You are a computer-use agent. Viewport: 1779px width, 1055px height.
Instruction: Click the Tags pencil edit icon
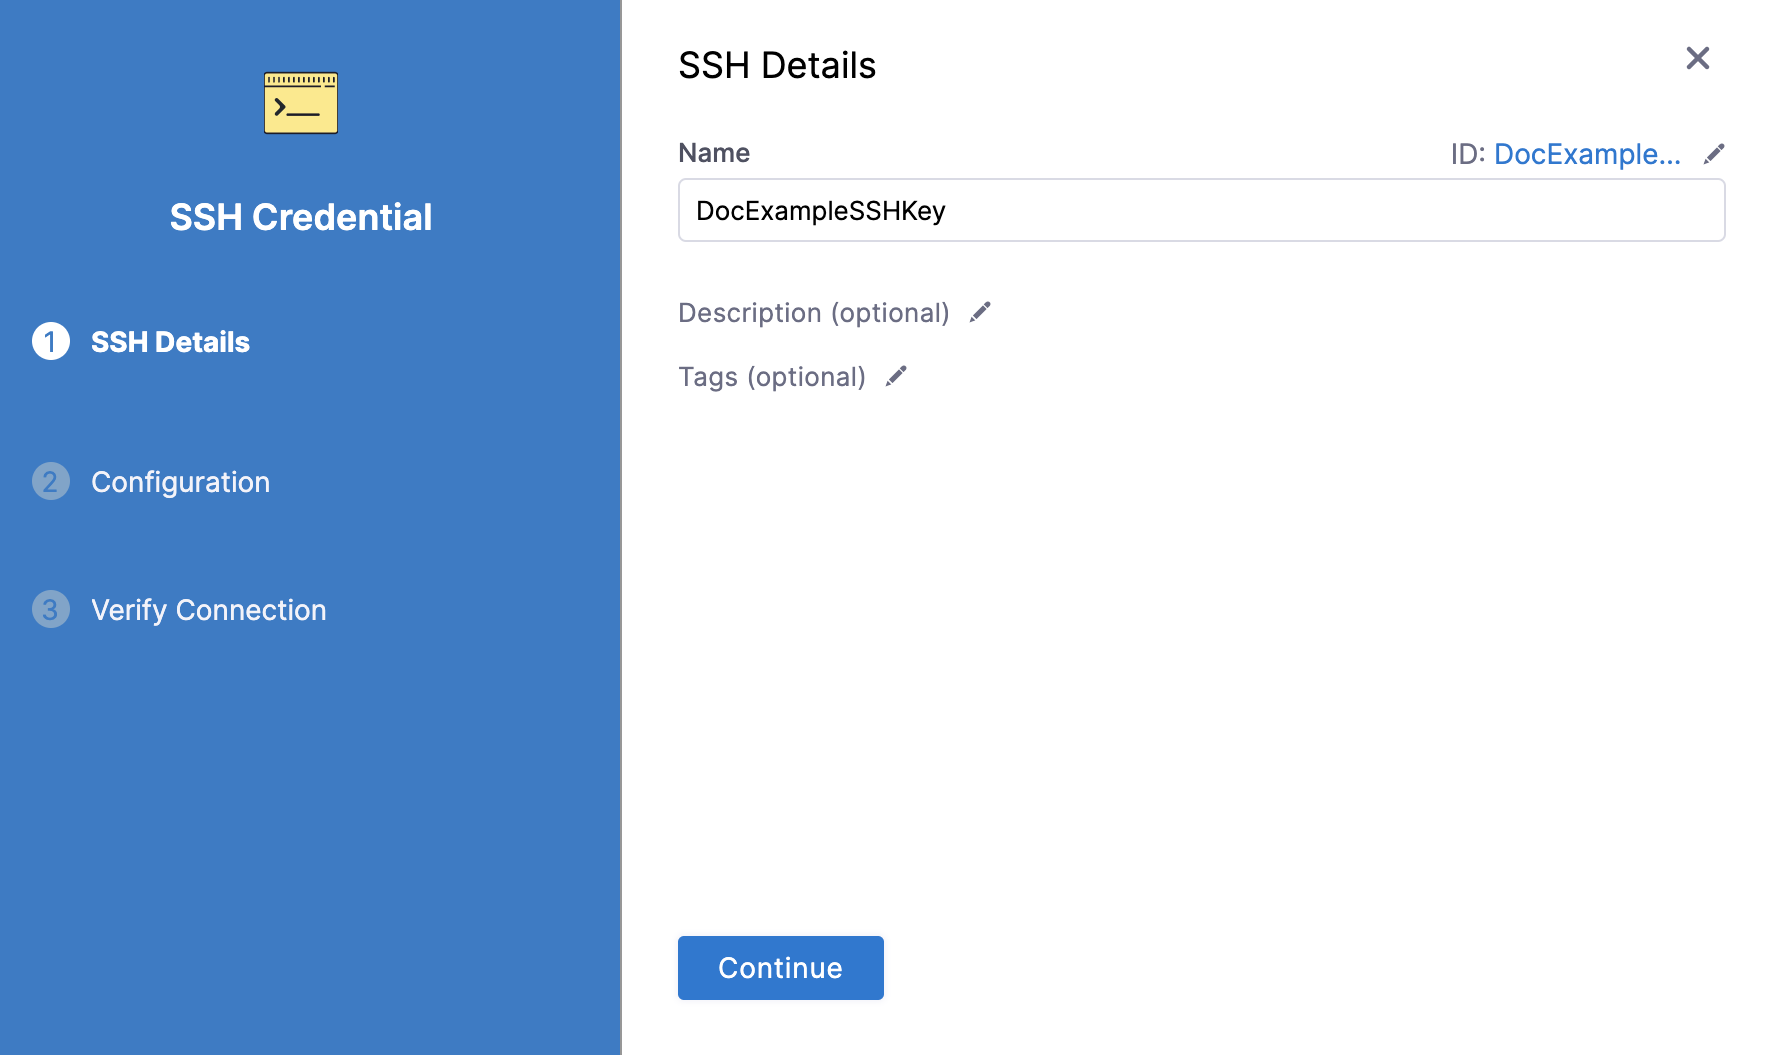(x=896, y=376)
